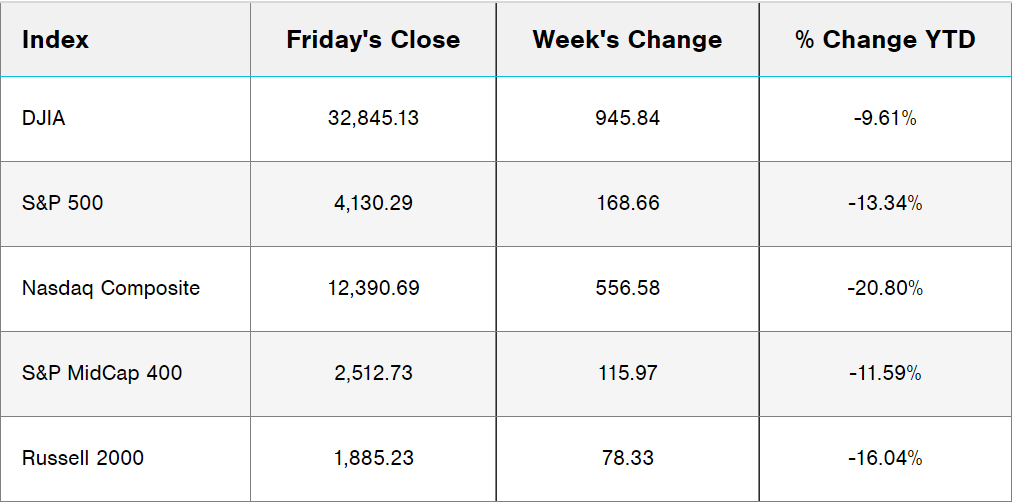Click the S&P MidCap 400 label
Viewport: 1012px width, 503px height.
[102, 373]
